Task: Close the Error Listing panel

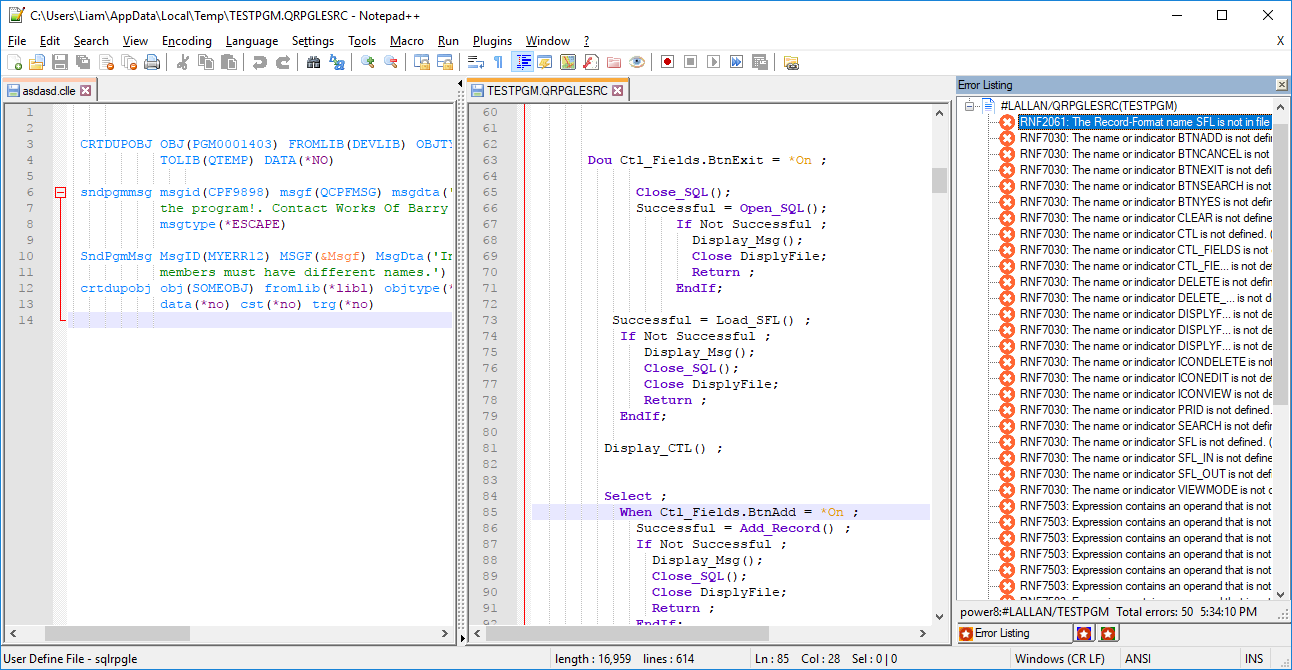Action: 1281,85
